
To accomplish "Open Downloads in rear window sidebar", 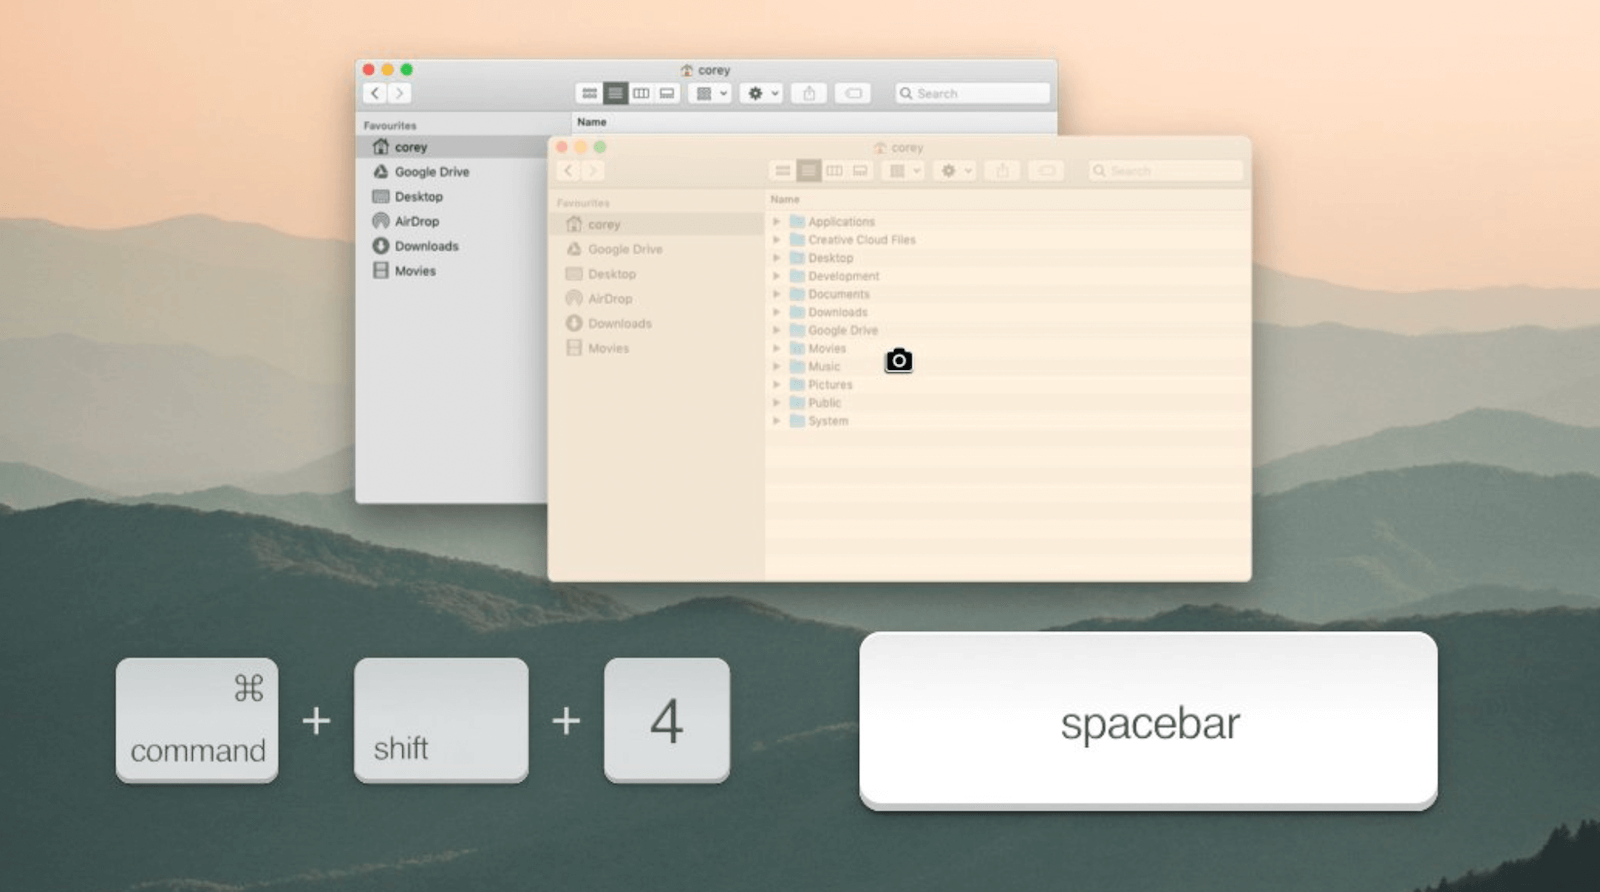I will (451, 246).
